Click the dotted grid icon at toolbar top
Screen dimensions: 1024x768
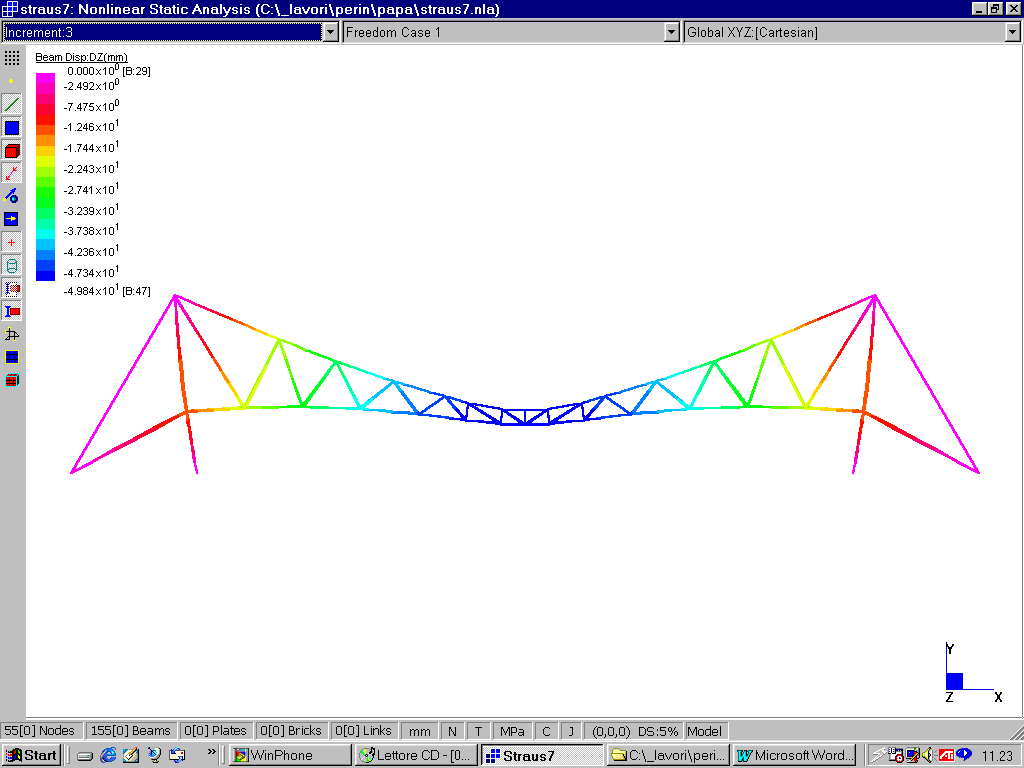click(12, 58)
